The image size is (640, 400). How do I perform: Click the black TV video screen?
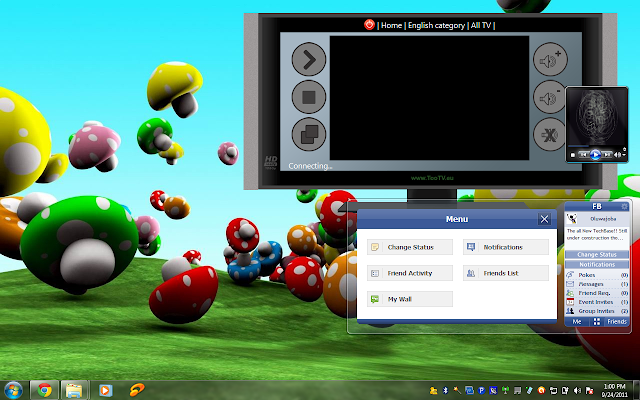pos(429,98)
